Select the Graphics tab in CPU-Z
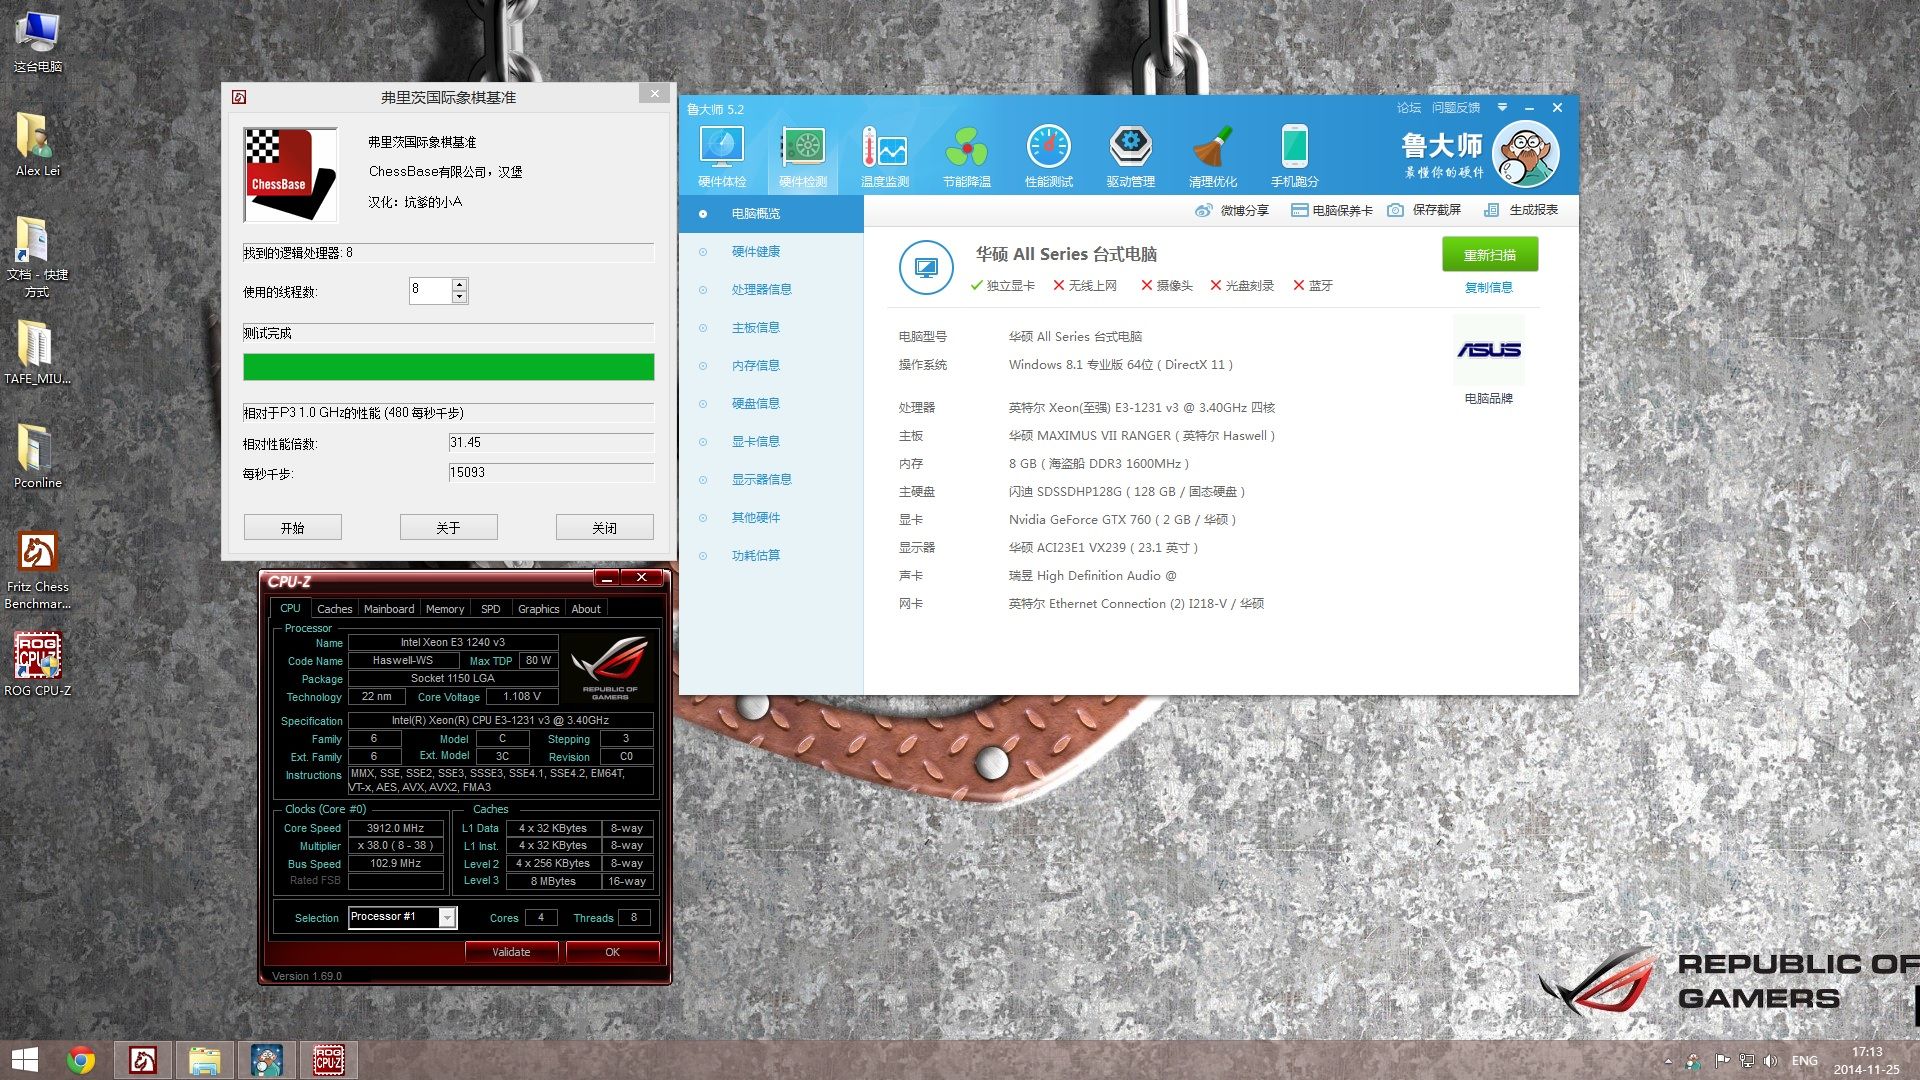This screenshot has width=1920, height=1080. click(x=538, y=608)
